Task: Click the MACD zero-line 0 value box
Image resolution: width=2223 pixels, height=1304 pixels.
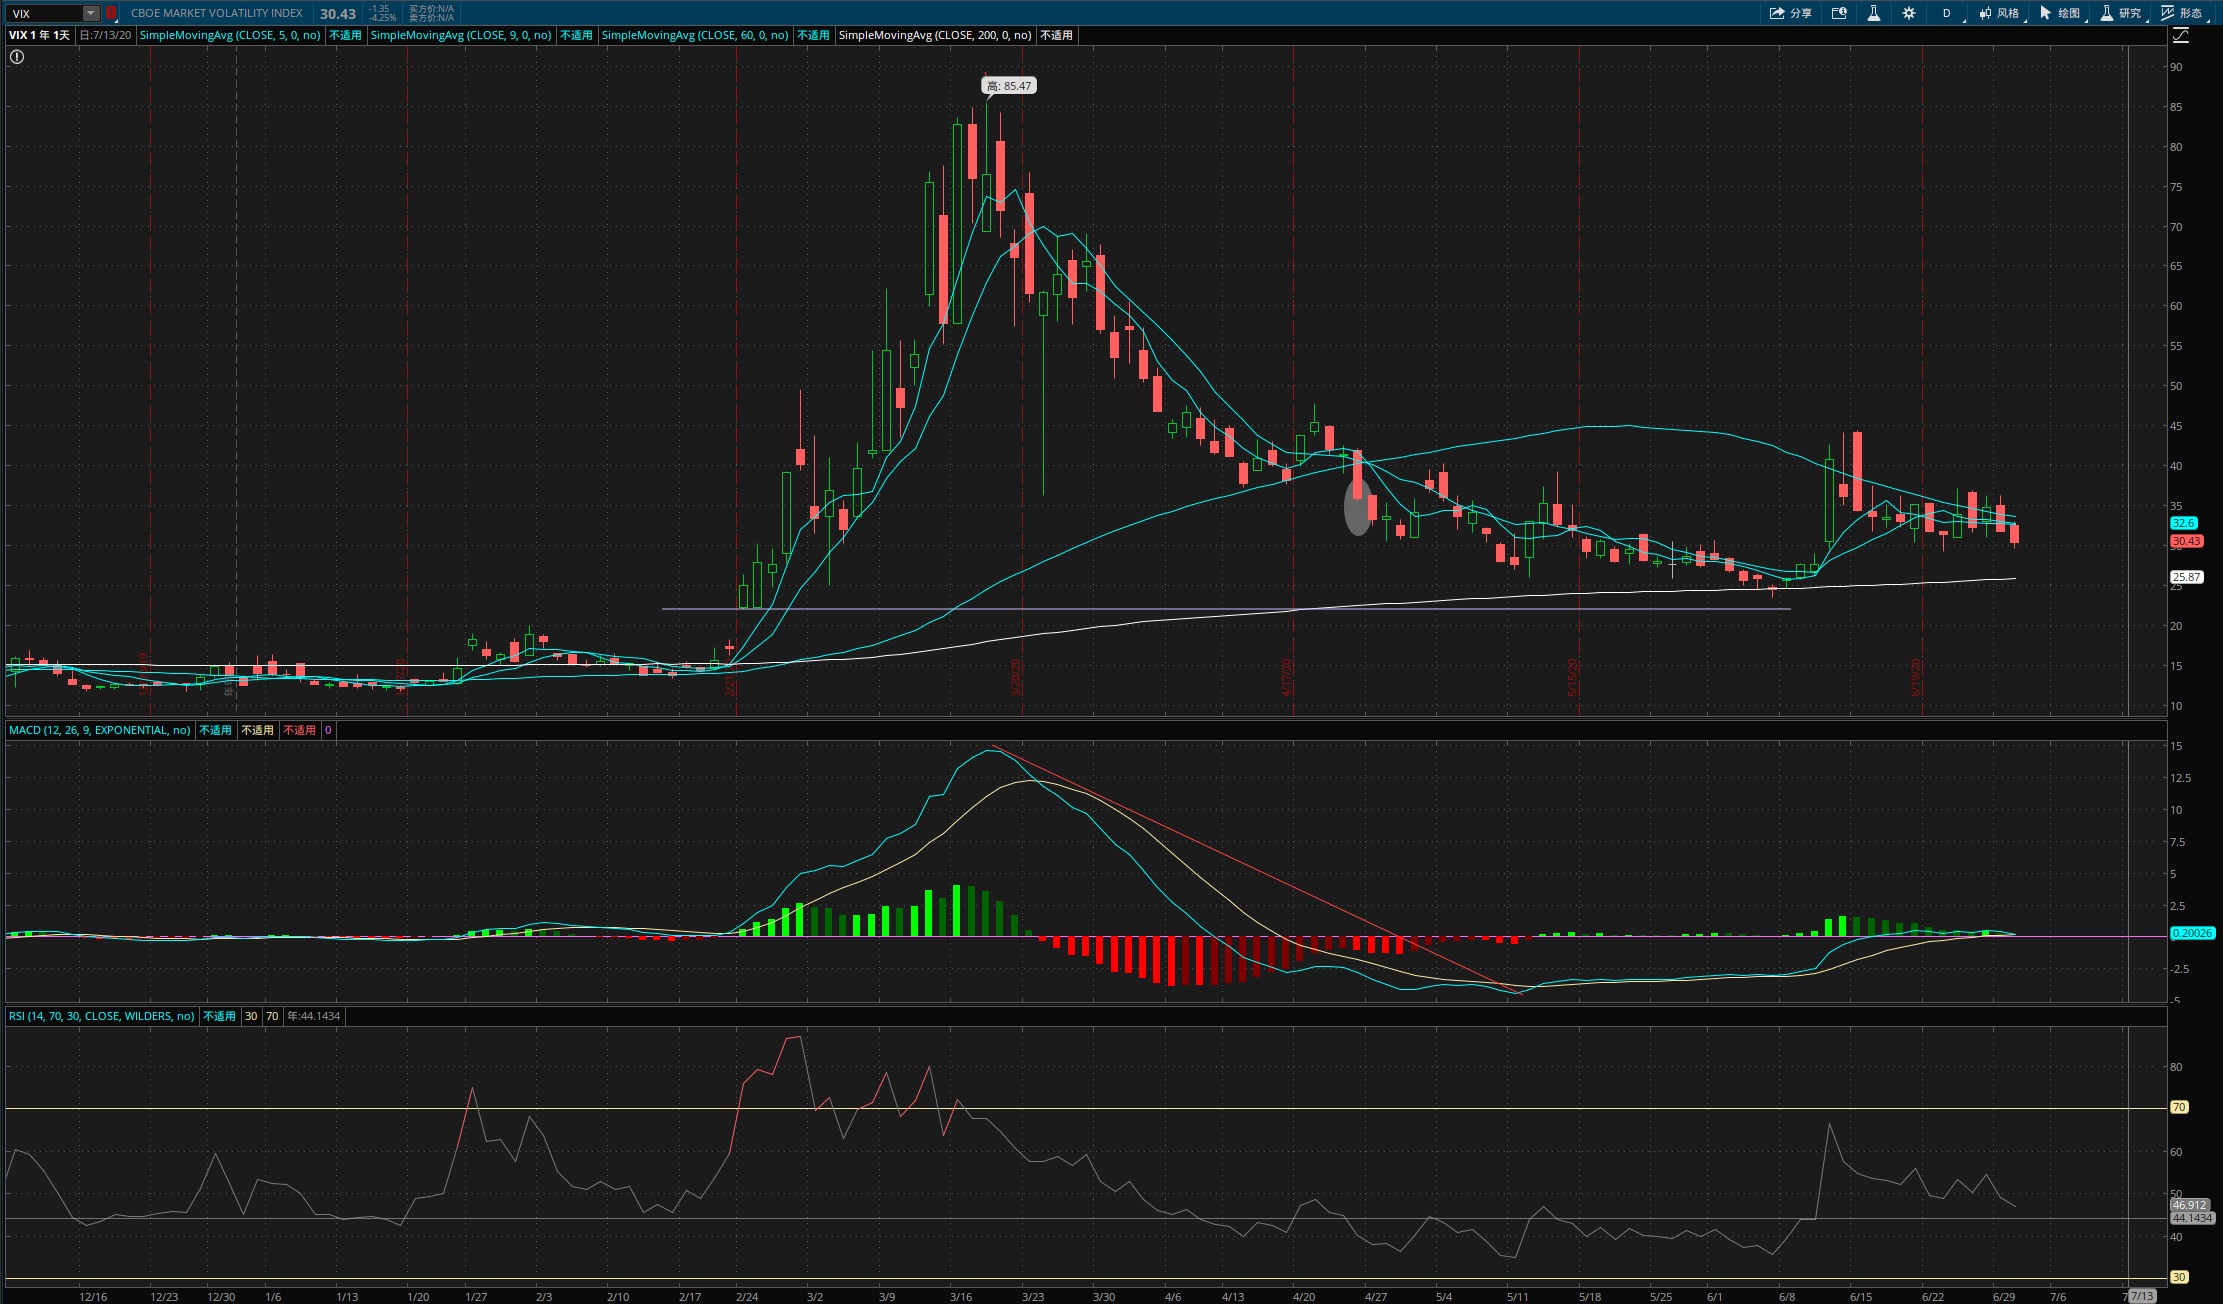Action: pos(328,730)
